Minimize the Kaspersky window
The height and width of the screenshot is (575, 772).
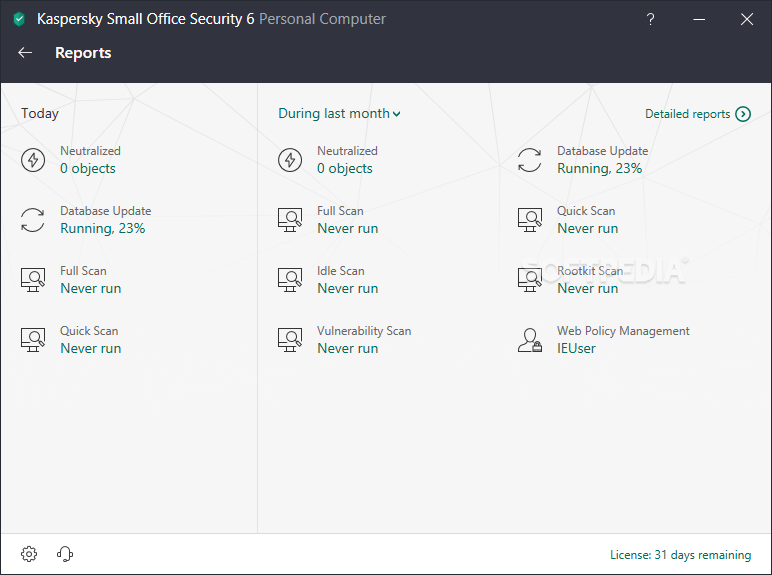(699, 19)
